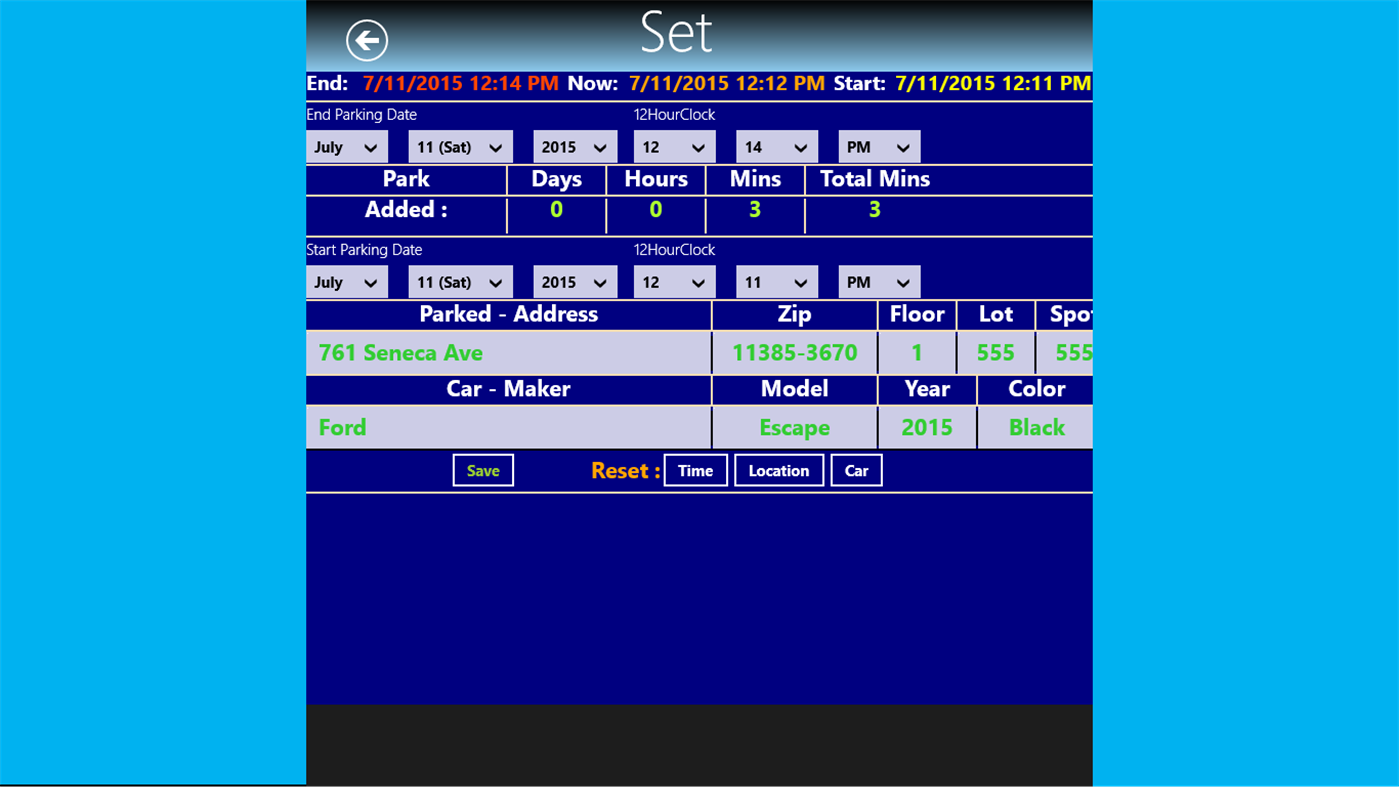
Task: Click the Save button
Action: [483, 470]
